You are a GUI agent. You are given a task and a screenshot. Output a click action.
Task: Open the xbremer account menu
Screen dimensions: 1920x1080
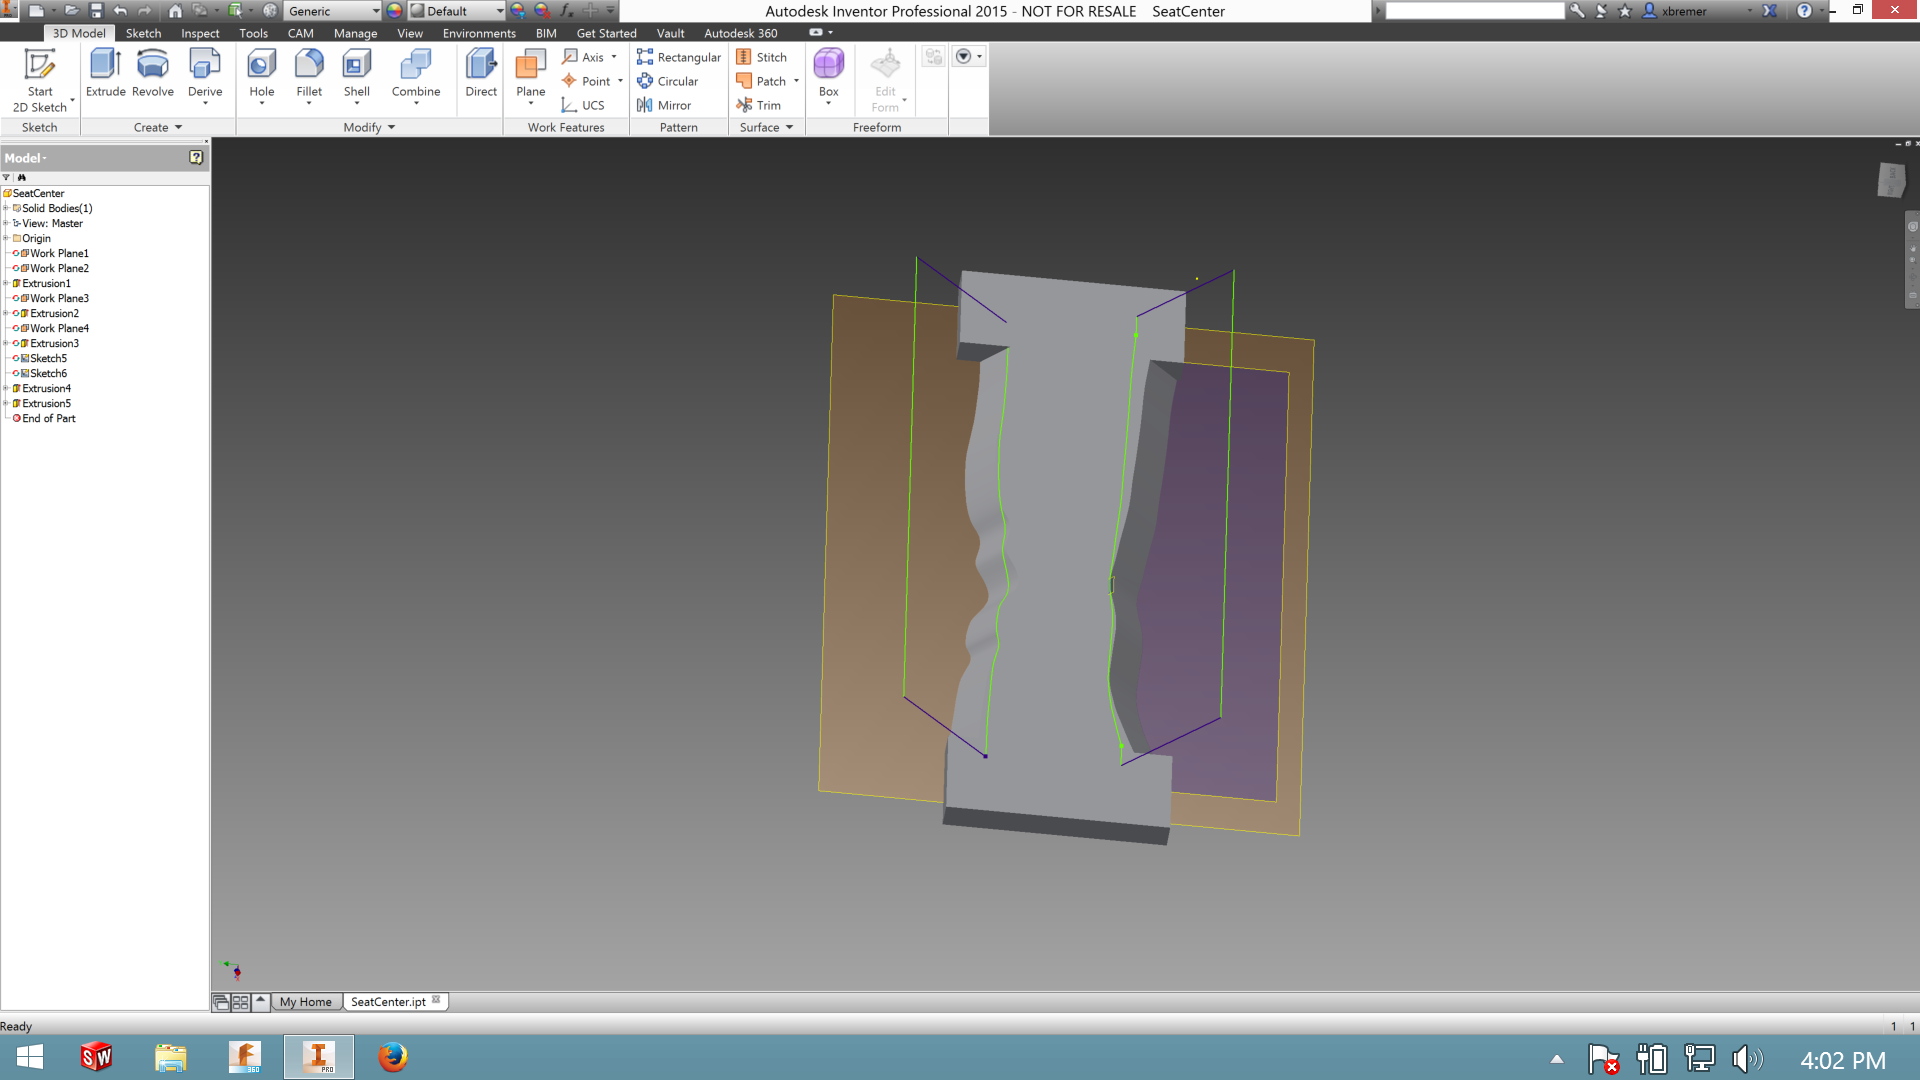(x=1695, y=11)
